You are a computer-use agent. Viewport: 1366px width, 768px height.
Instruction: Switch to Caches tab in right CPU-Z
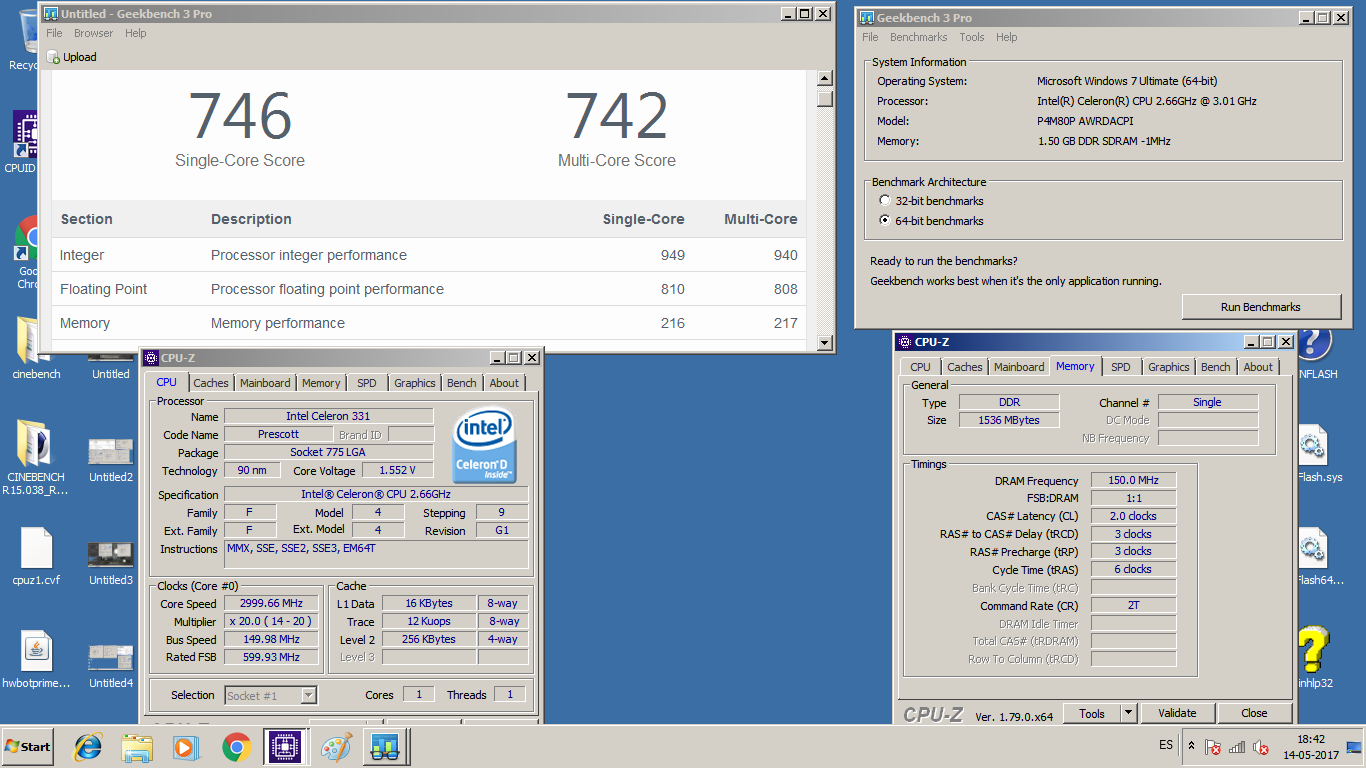coord(965,367)
